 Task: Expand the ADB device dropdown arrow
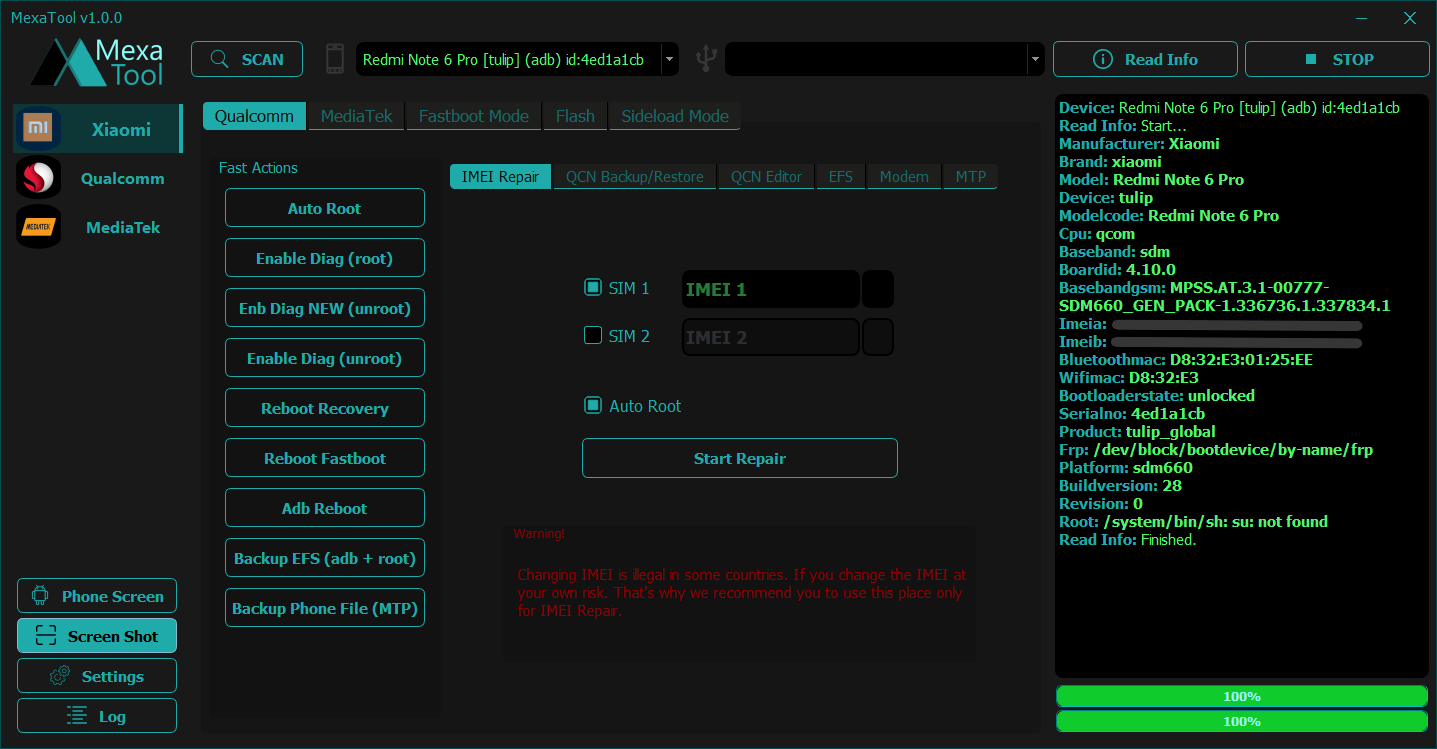pos(670,59)
